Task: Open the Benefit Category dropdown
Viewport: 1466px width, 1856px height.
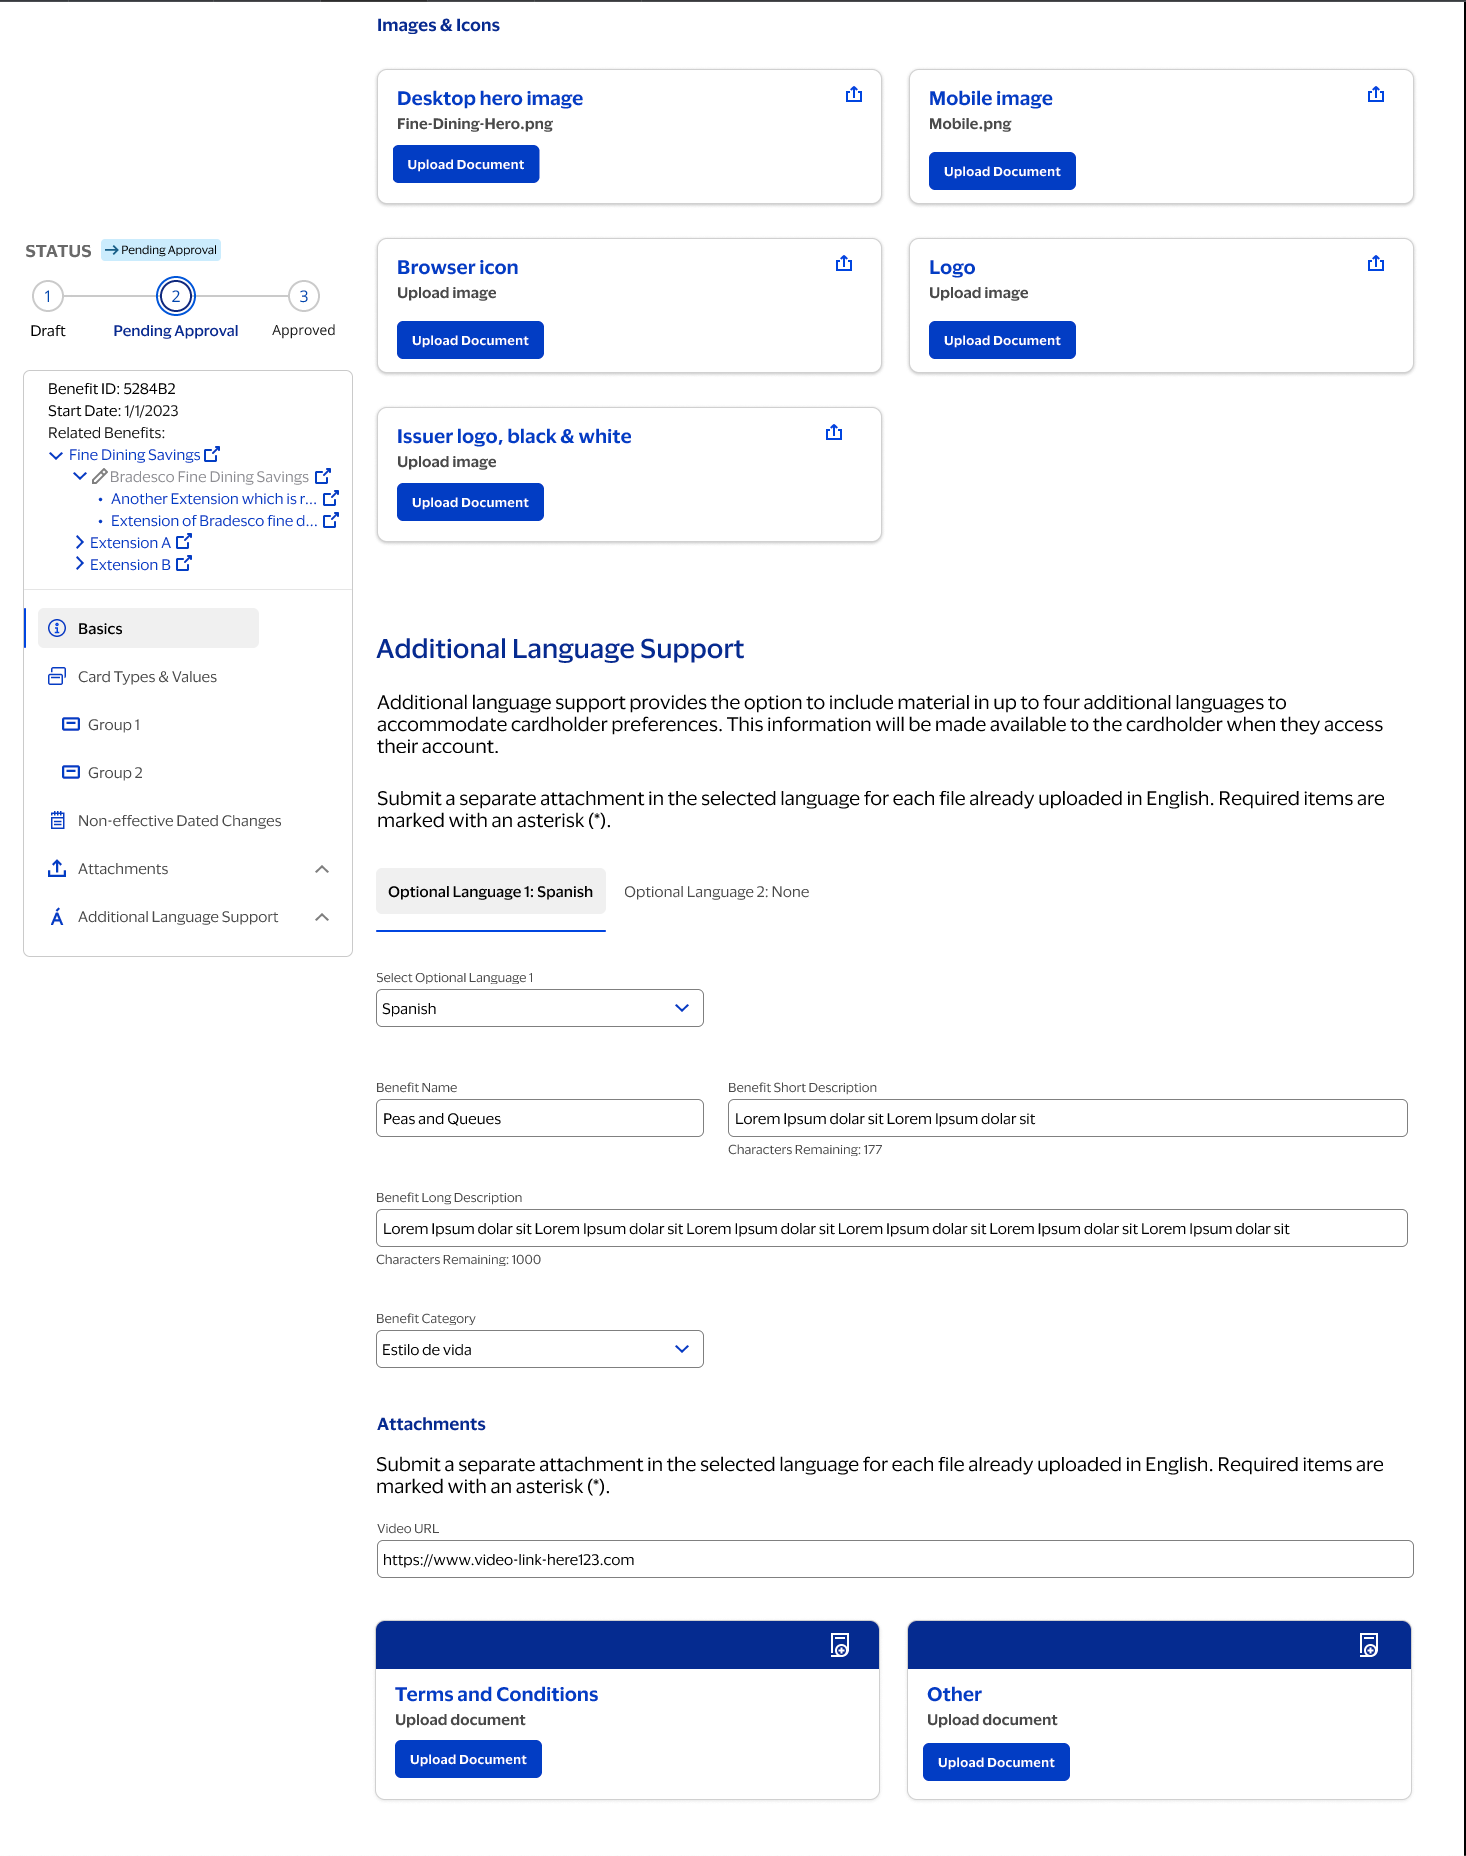Action: tap(539, 1349)
